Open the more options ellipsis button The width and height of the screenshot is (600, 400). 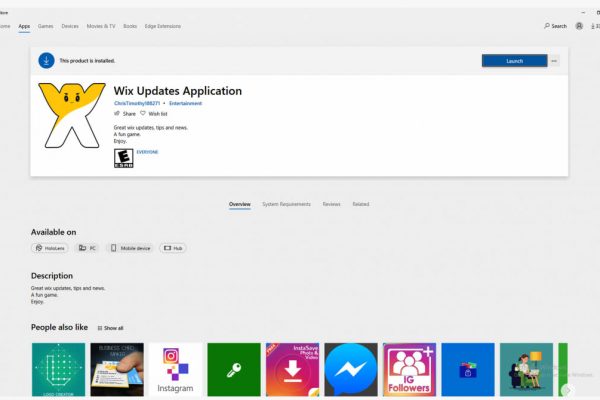(554, 61)
